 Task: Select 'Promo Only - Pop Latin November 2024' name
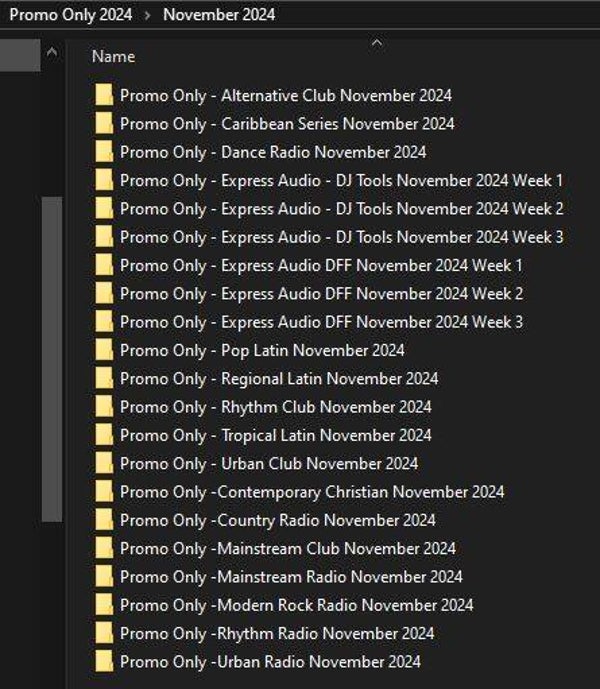[262, 351]
